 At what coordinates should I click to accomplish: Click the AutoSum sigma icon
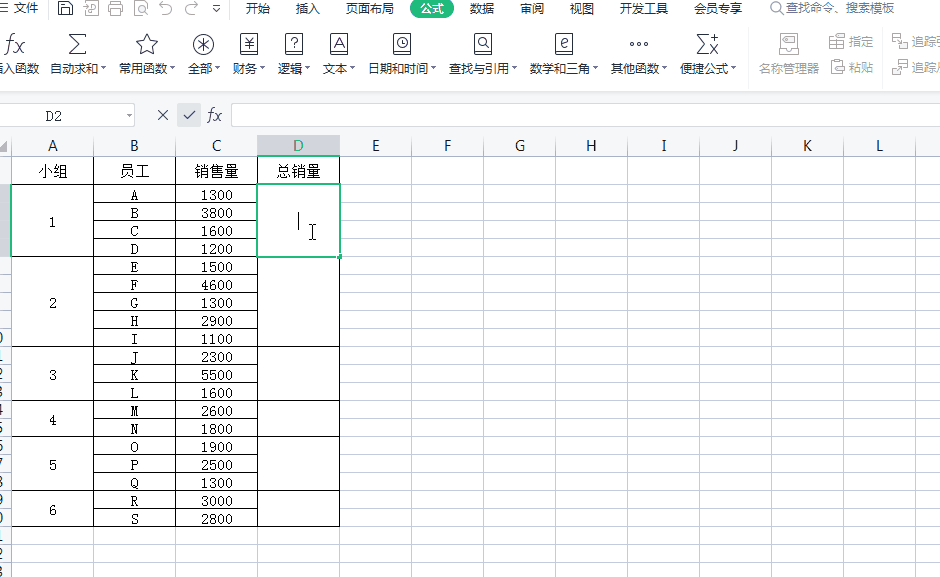coord(77,44)
